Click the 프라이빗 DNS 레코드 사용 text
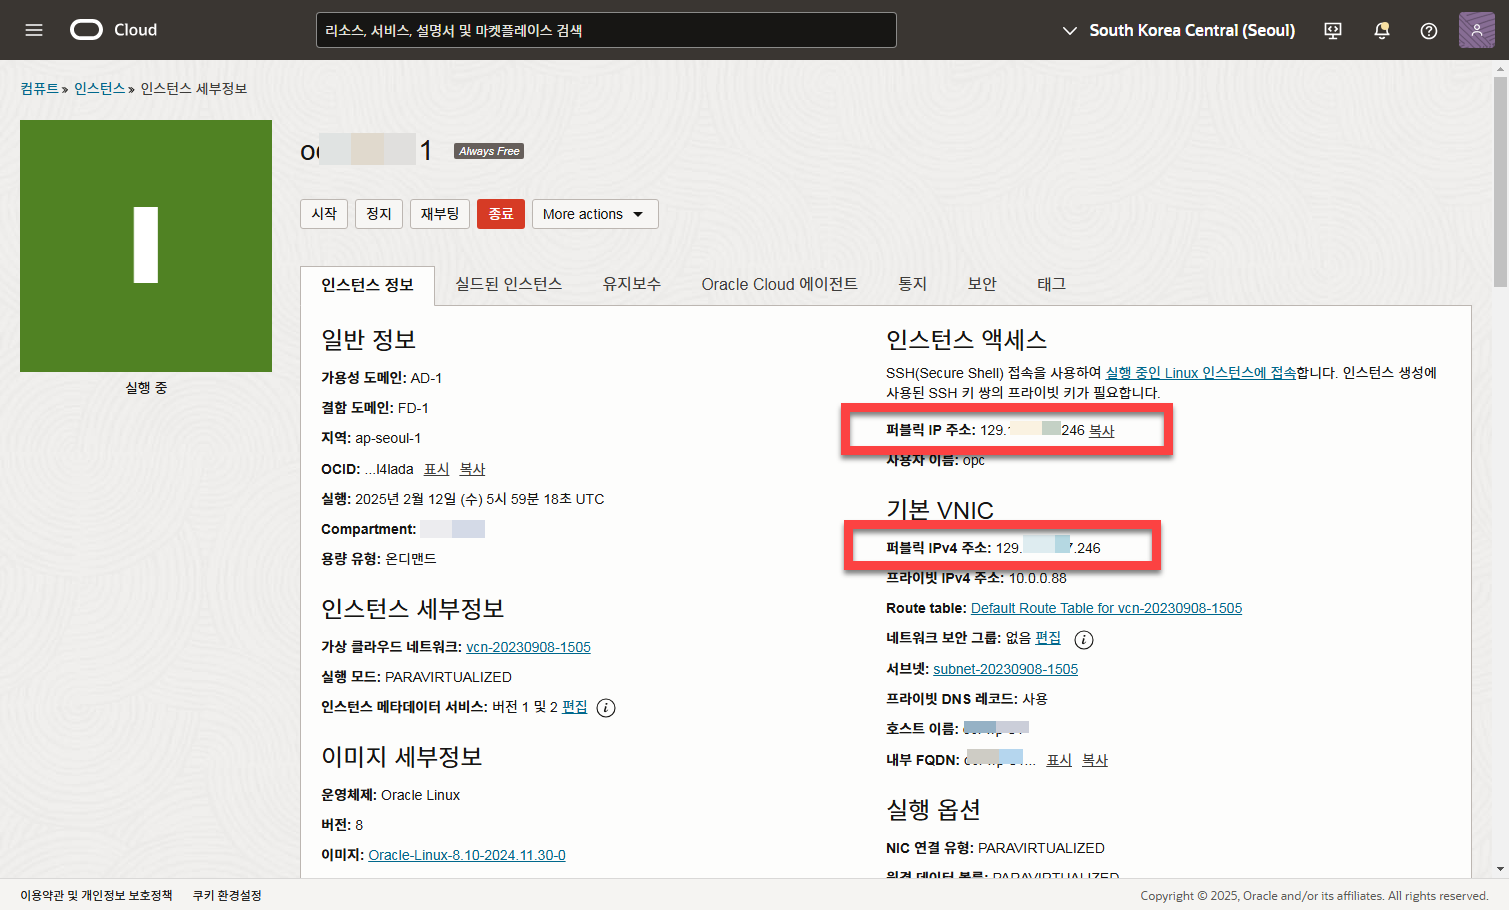This screenshot has height=910, width=1509. 966,699
